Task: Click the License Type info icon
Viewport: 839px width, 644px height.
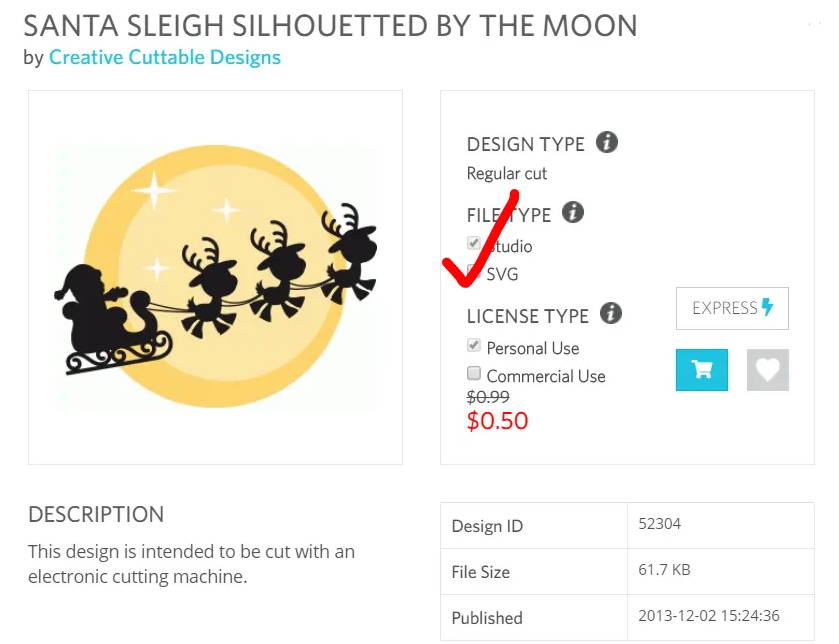Action: (x=611, y=313)
